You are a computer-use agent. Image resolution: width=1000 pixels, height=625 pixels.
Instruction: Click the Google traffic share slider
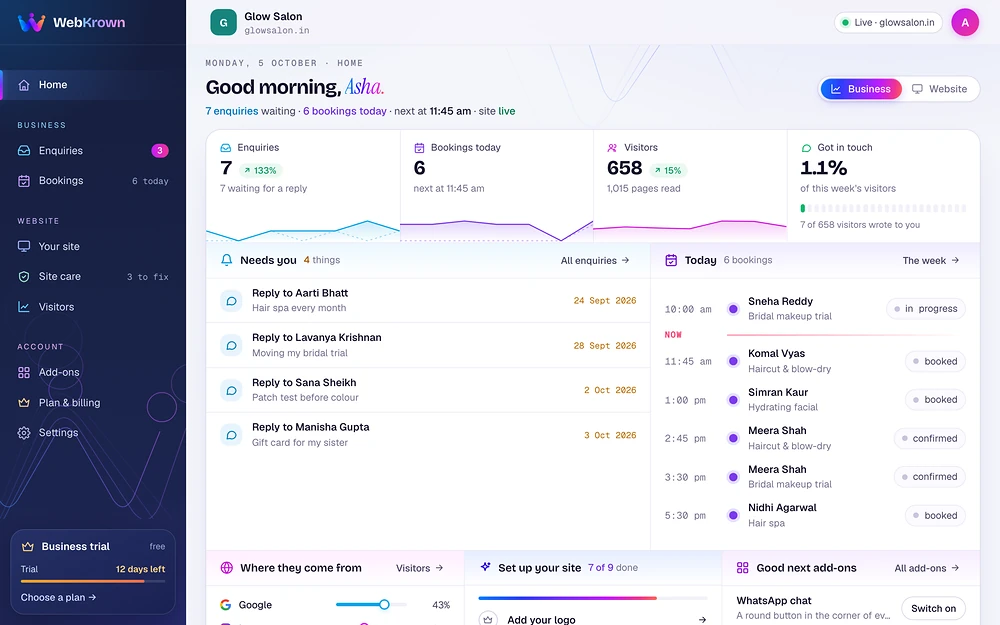coord(371,605)
